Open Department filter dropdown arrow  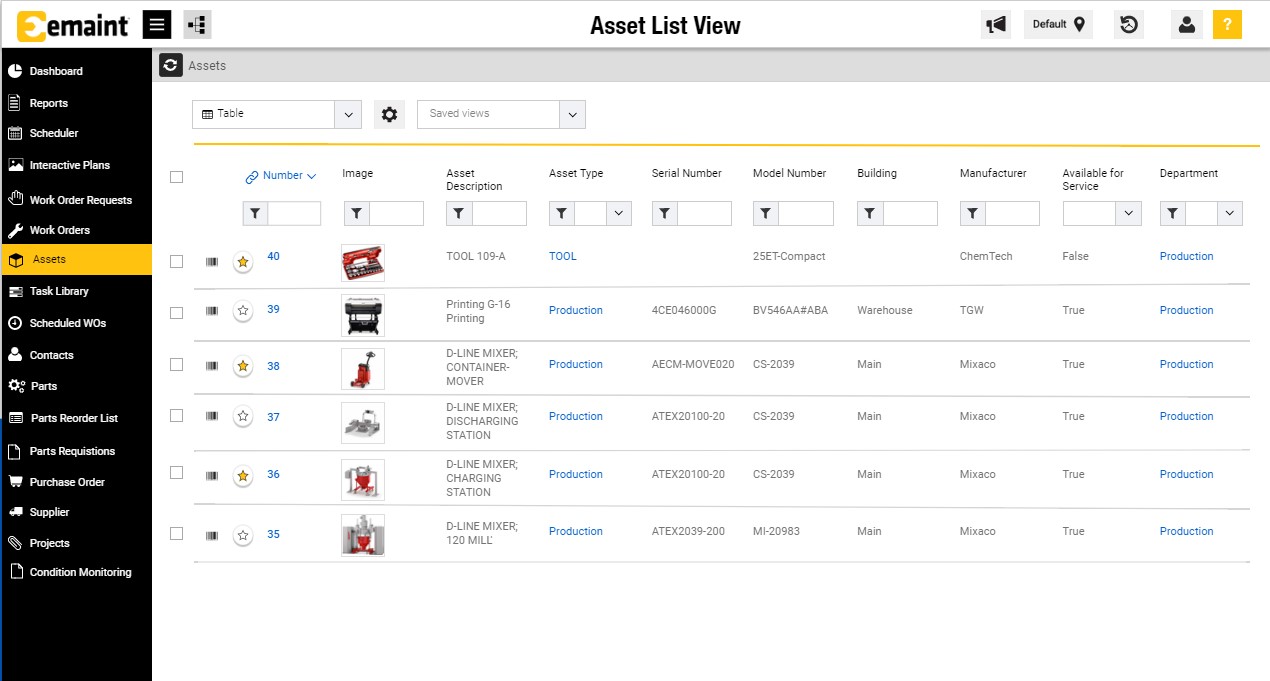pyautogui.click(x=1230, y=213)
